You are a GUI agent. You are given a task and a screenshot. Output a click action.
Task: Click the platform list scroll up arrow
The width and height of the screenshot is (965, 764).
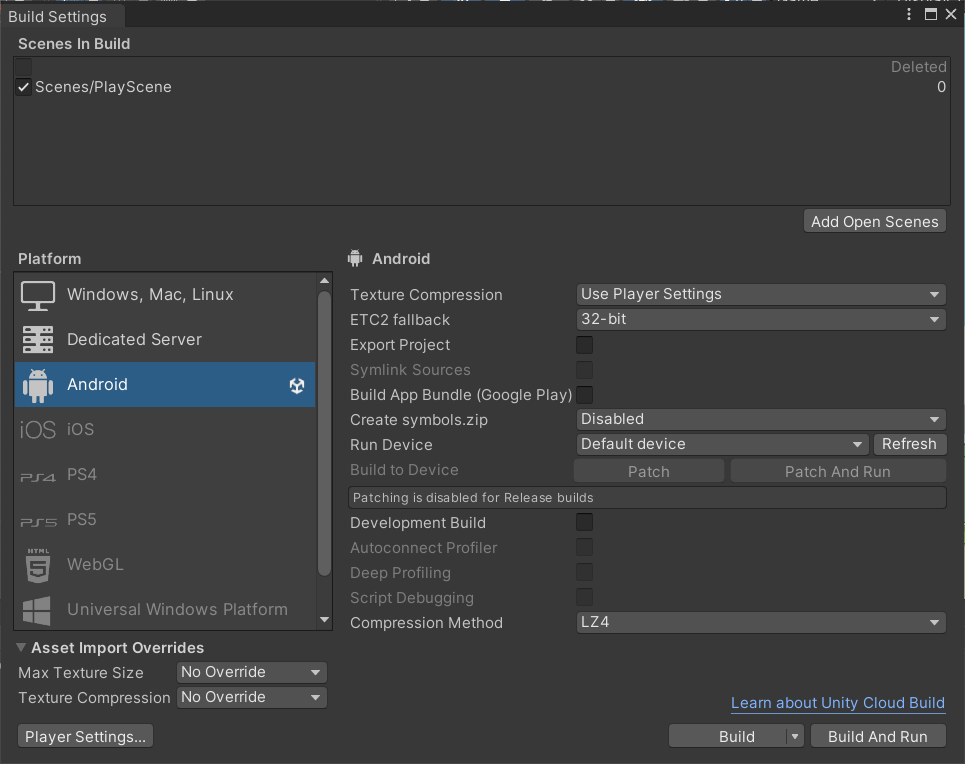pyautogui.click(x=324, y=281)
